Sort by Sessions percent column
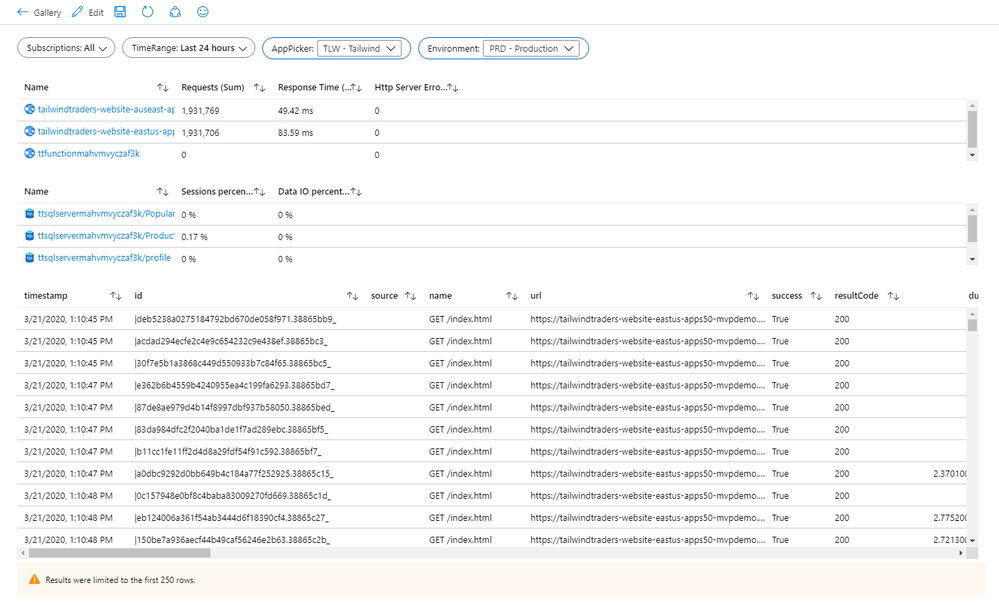 click(259, 192)
